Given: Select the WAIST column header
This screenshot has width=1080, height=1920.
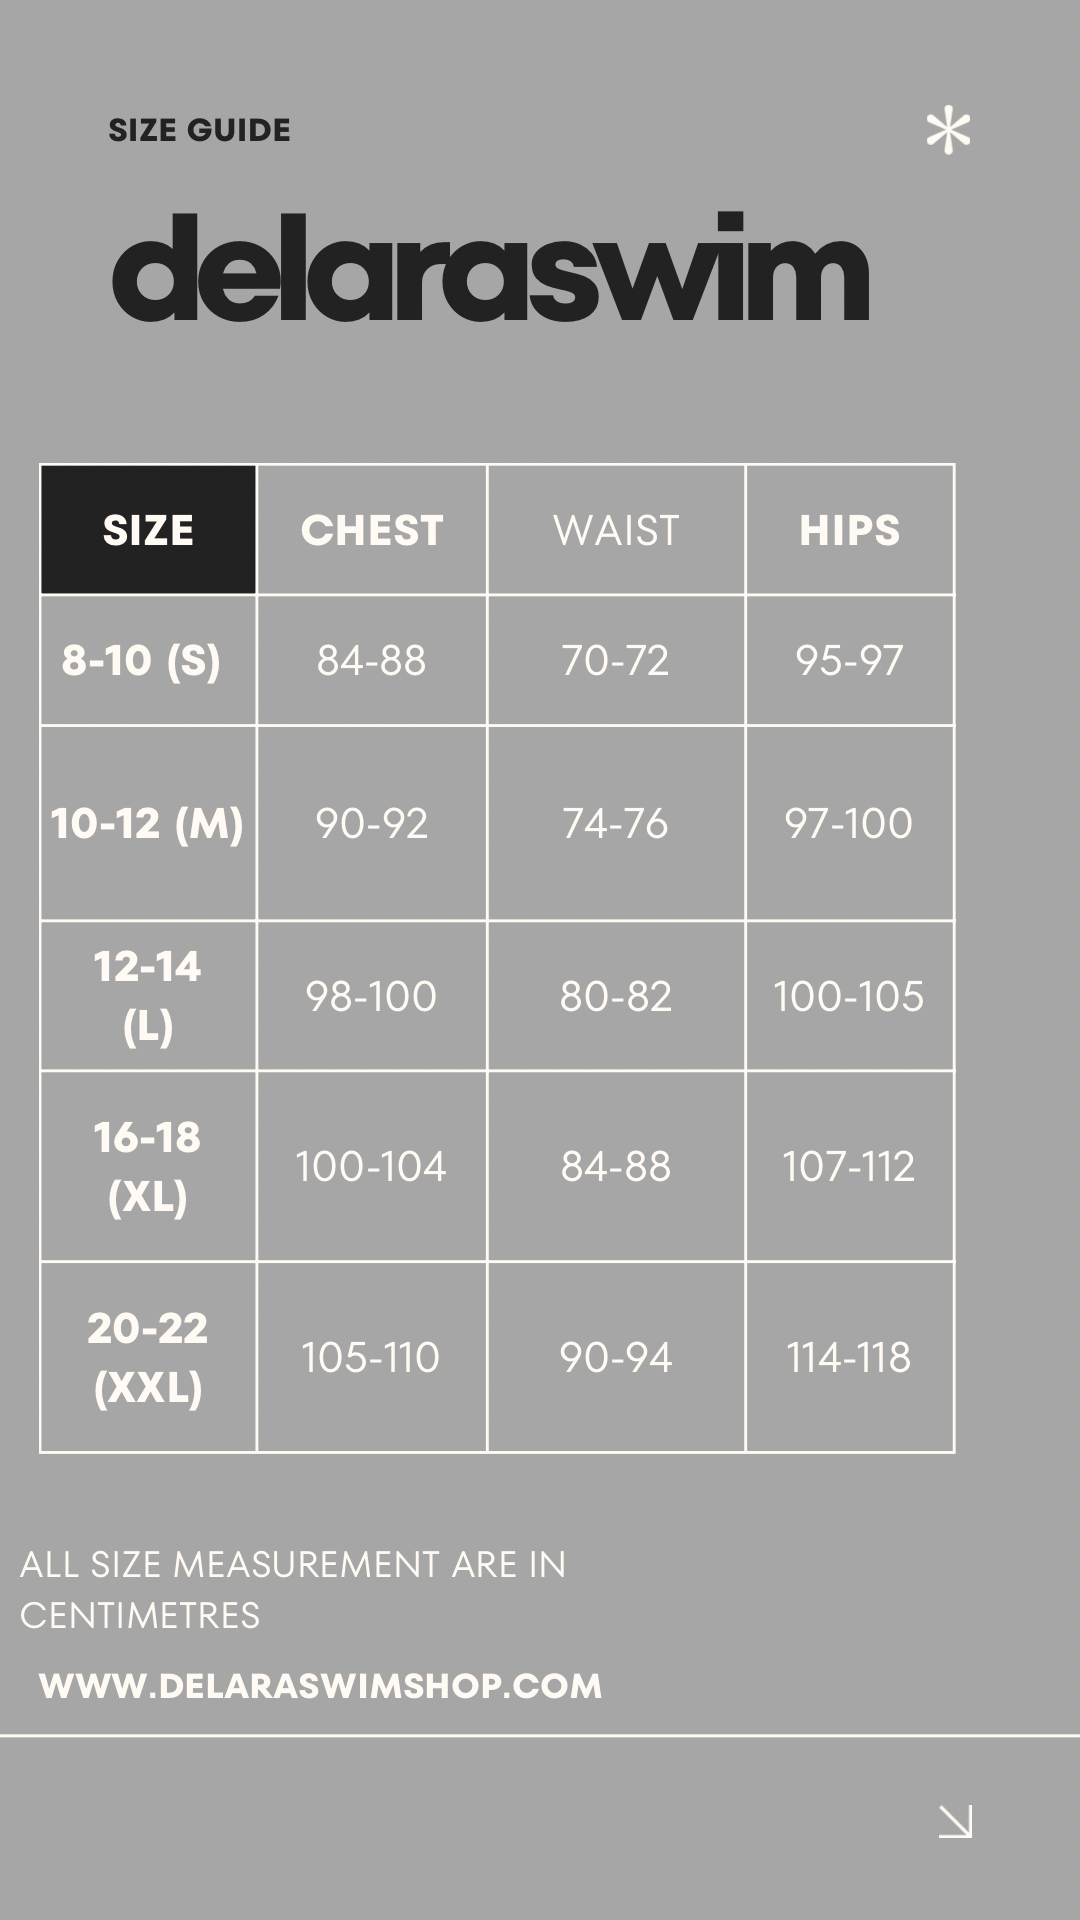Looking at the screenshot, I should pyautogui.click(x=616, y=530).
